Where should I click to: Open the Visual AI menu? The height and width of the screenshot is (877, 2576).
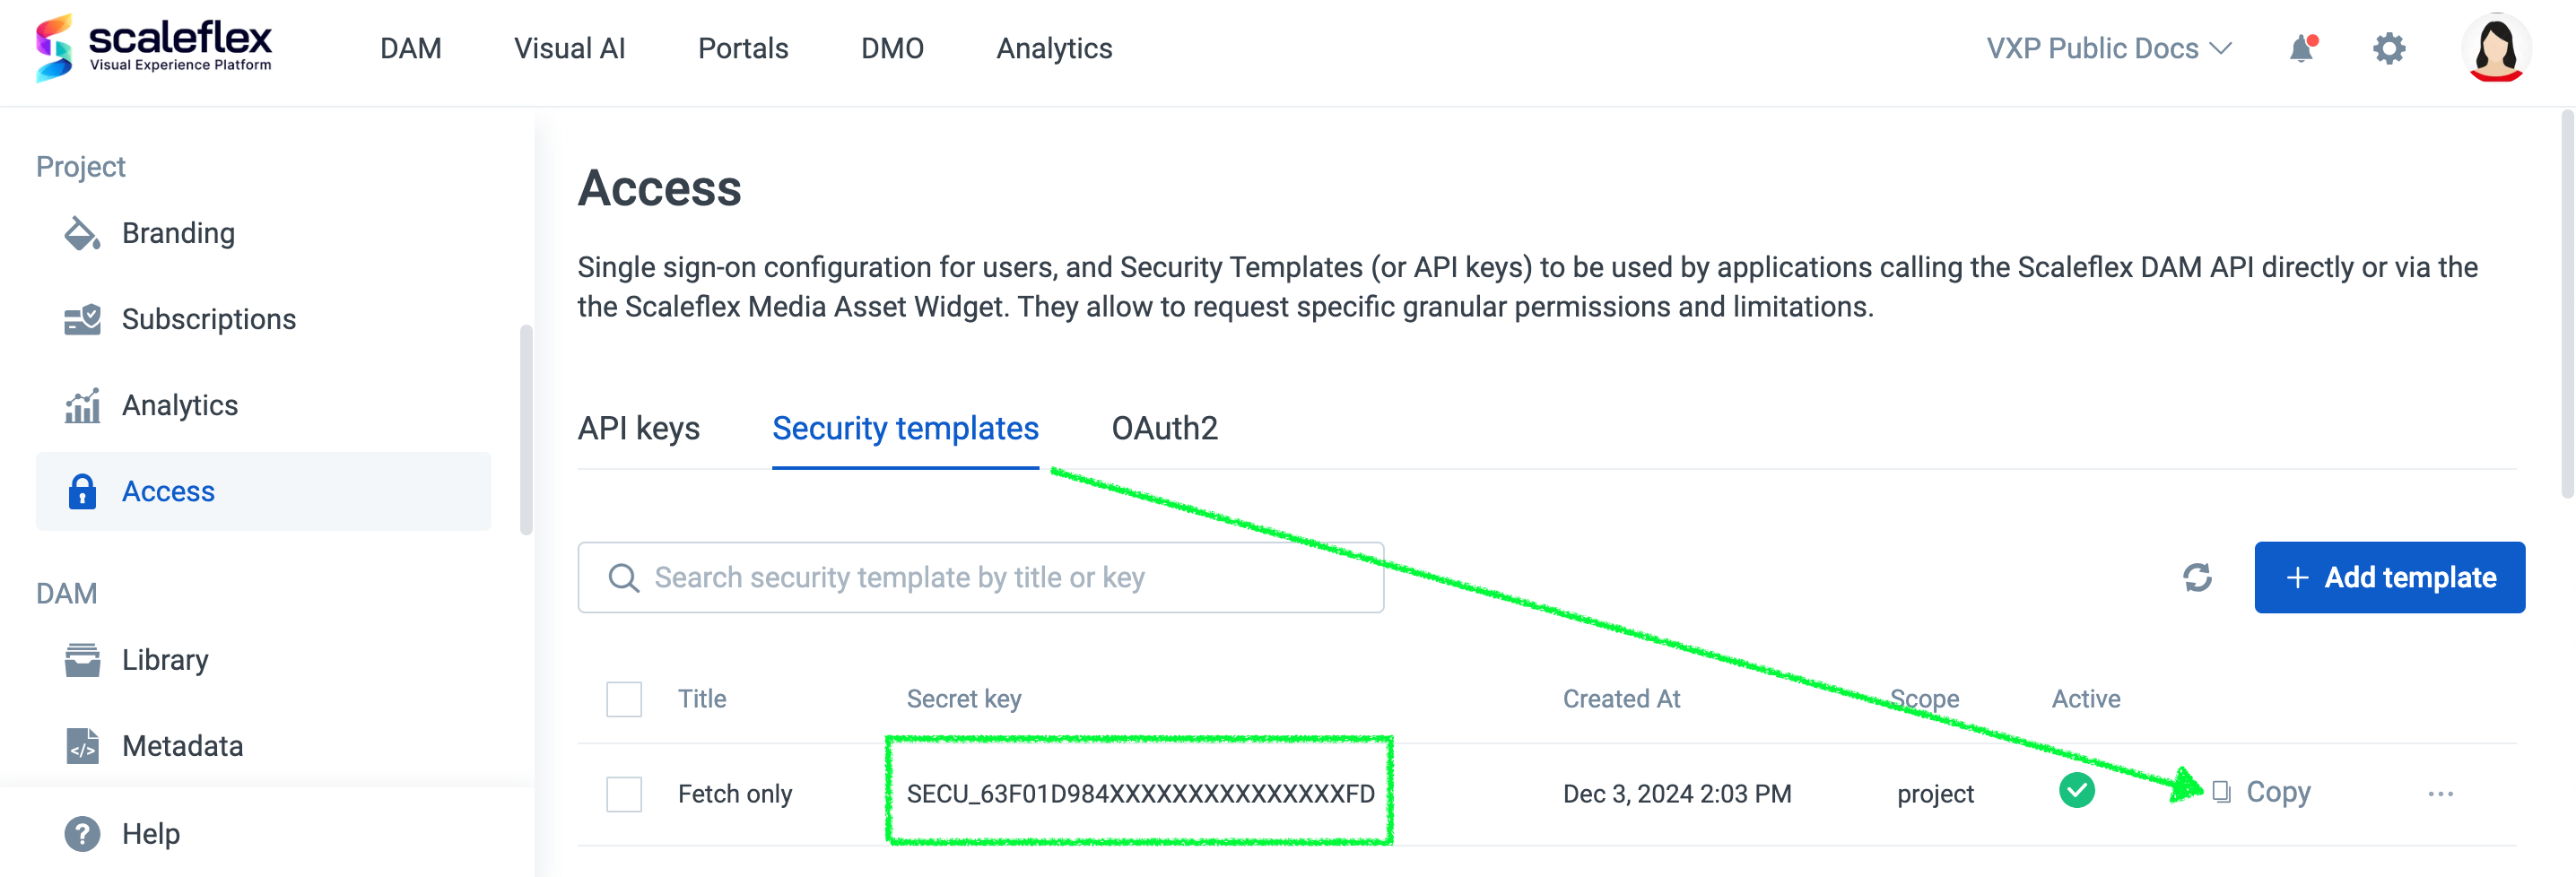pyautogui.click(x=569, y=48)
